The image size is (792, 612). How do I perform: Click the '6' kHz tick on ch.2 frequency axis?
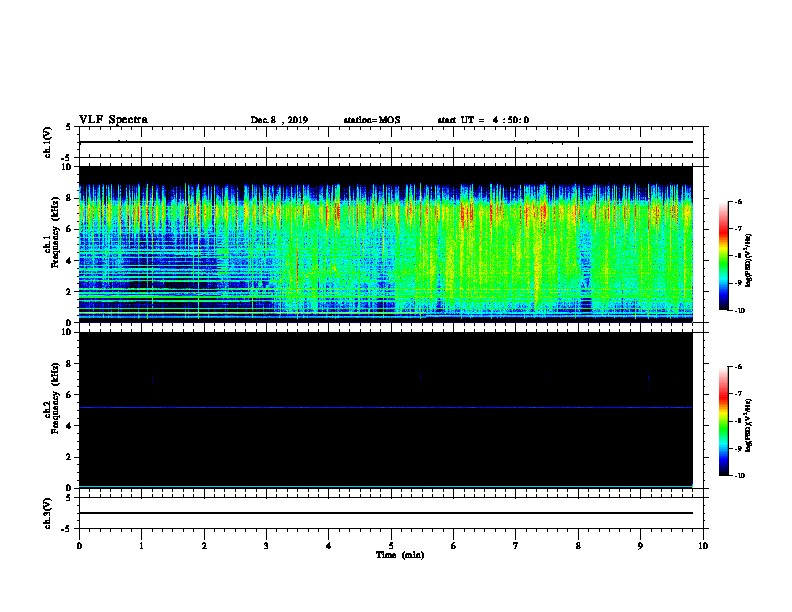pos(69,395)
